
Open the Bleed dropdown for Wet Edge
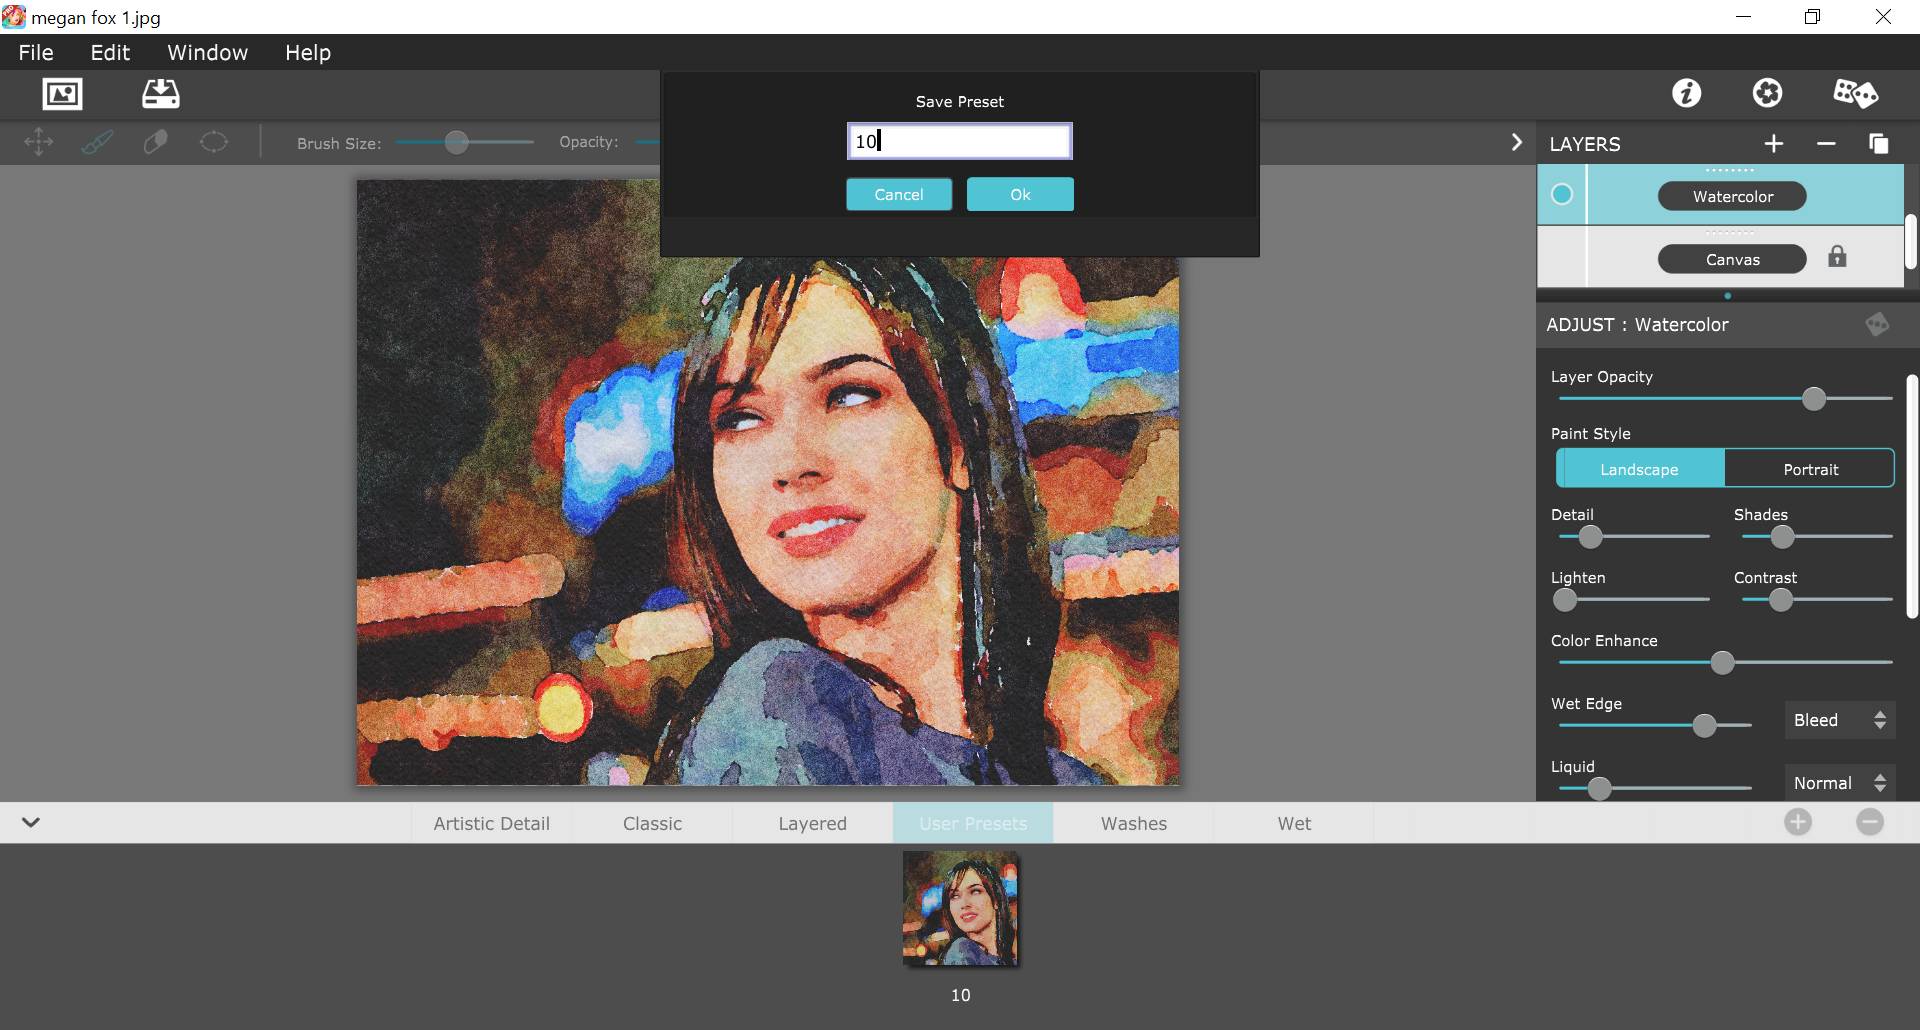(x=1840, y=720)
